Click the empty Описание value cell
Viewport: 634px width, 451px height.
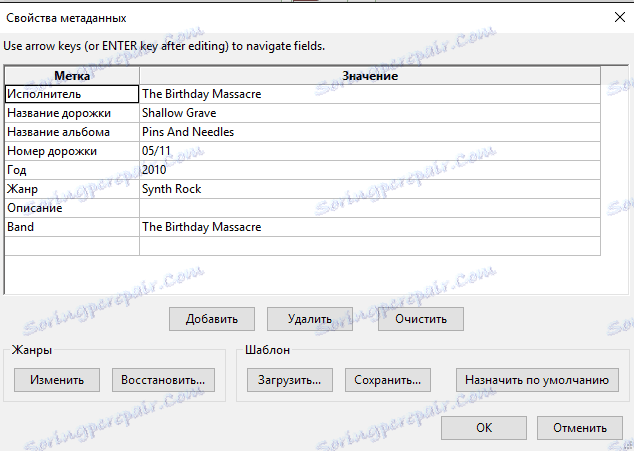(x=370, y=208)
